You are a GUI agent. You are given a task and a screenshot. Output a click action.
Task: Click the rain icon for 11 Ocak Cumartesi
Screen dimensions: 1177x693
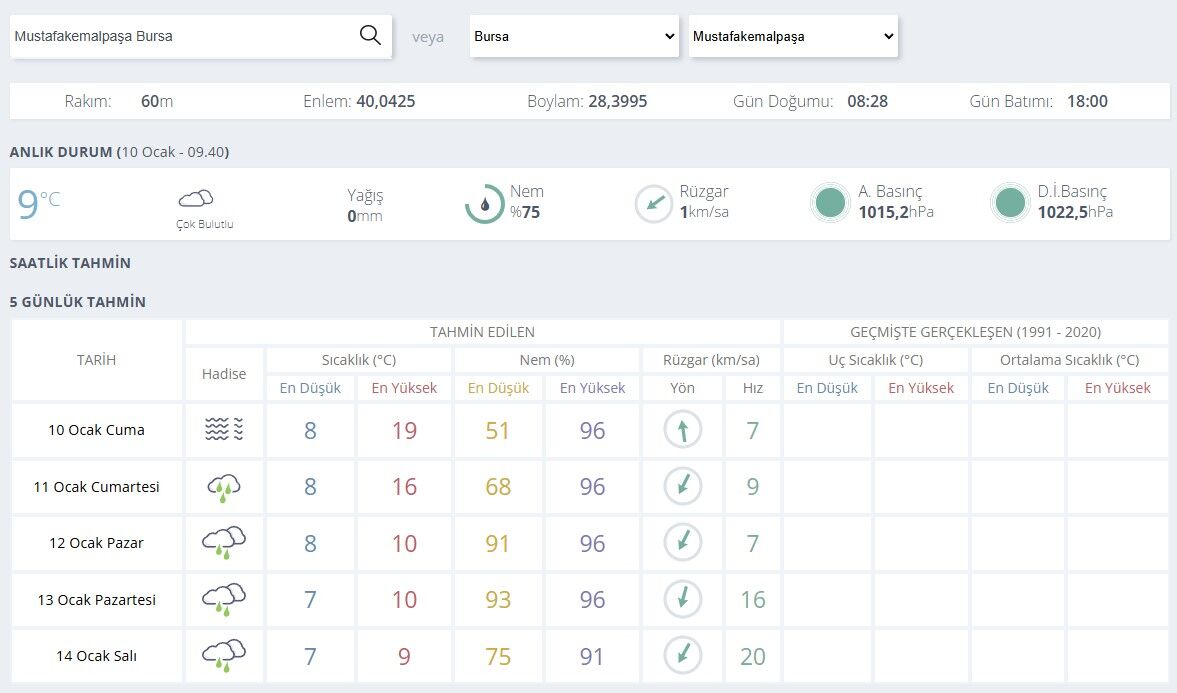click(224, 487)
